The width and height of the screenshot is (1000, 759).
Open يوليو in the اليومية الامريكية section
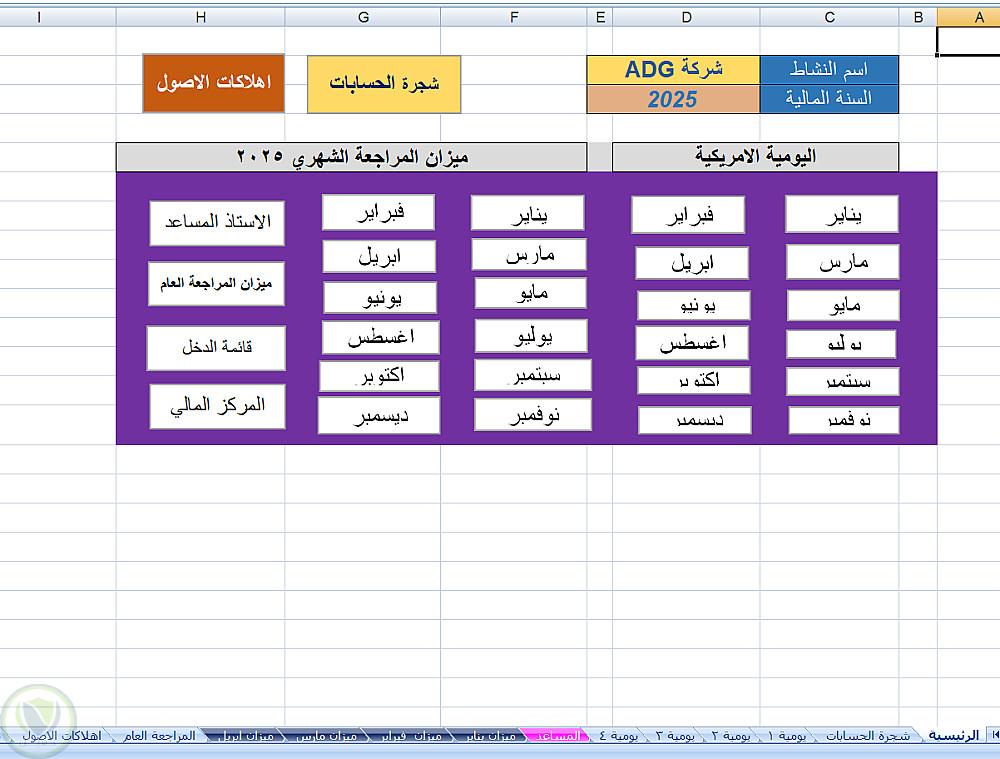(841, 344)
